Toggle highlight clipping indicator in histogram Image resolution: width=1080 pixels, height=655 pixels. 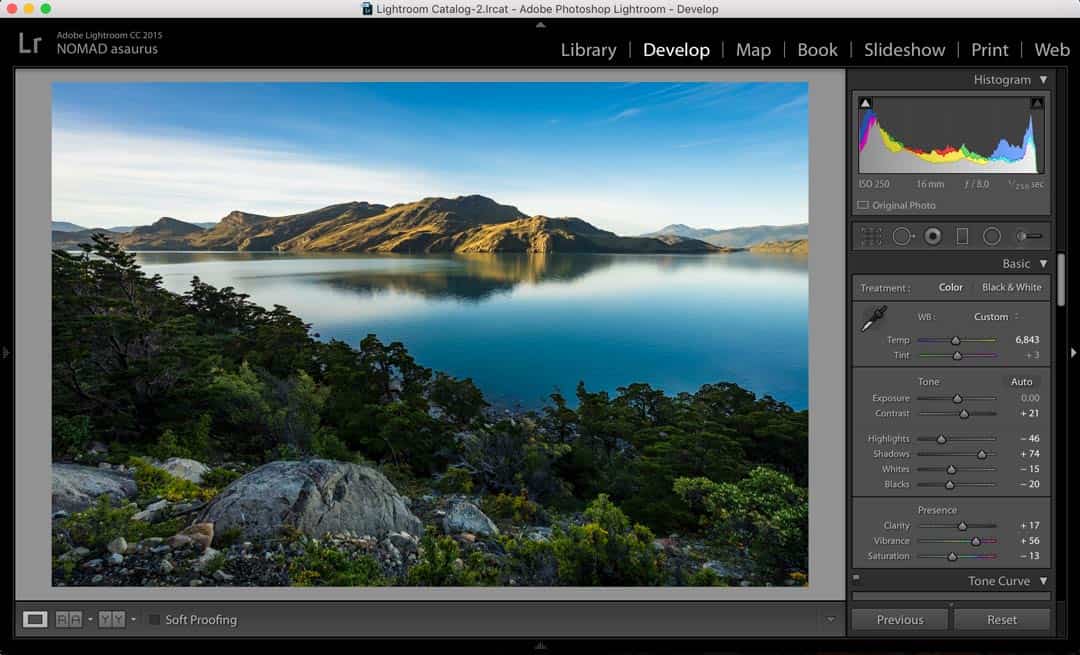1037,103
